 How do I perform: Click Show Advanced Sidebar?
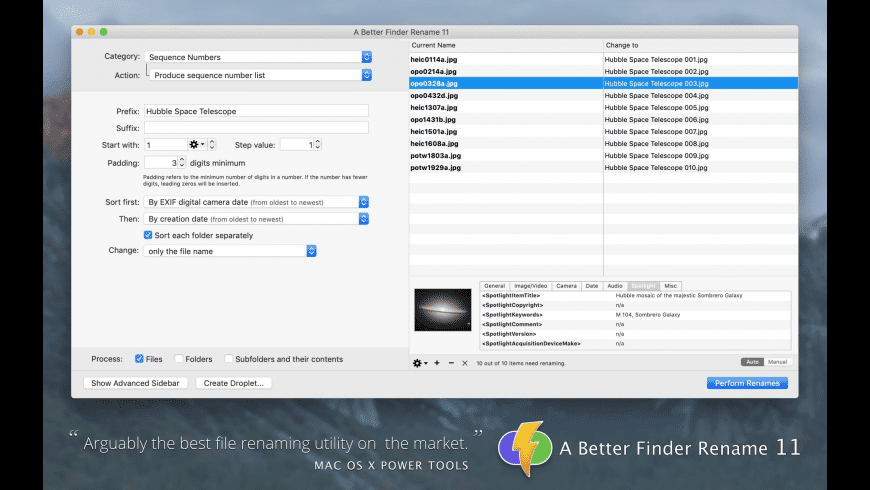click(x=135, y=383)
